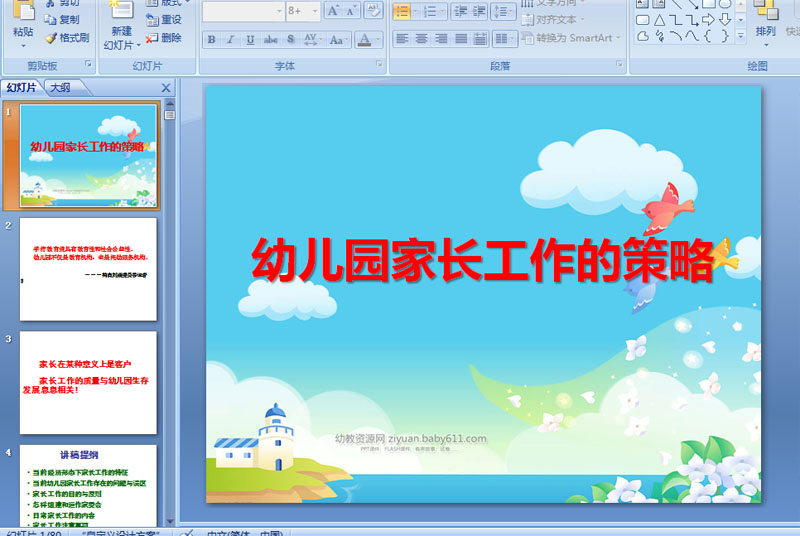This screenshot has height=536, width=800.
Task: Open the font name dropdown arrow
Action: [x=279, y=11]
